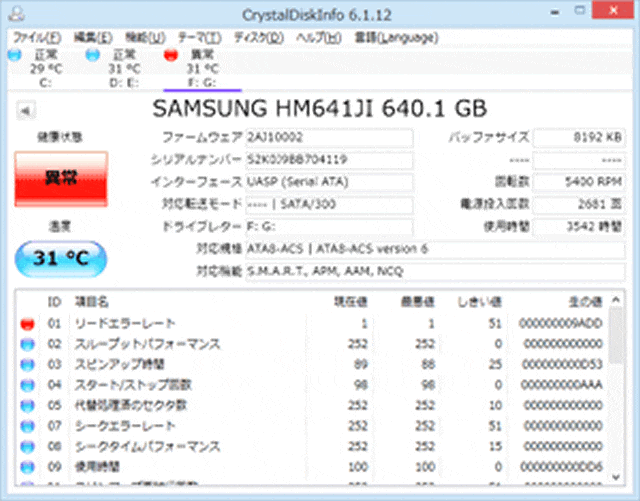Select the シークエラーレート attribute row
The height and width of the screenshot is (501, 640).
[x=312, y=426]
